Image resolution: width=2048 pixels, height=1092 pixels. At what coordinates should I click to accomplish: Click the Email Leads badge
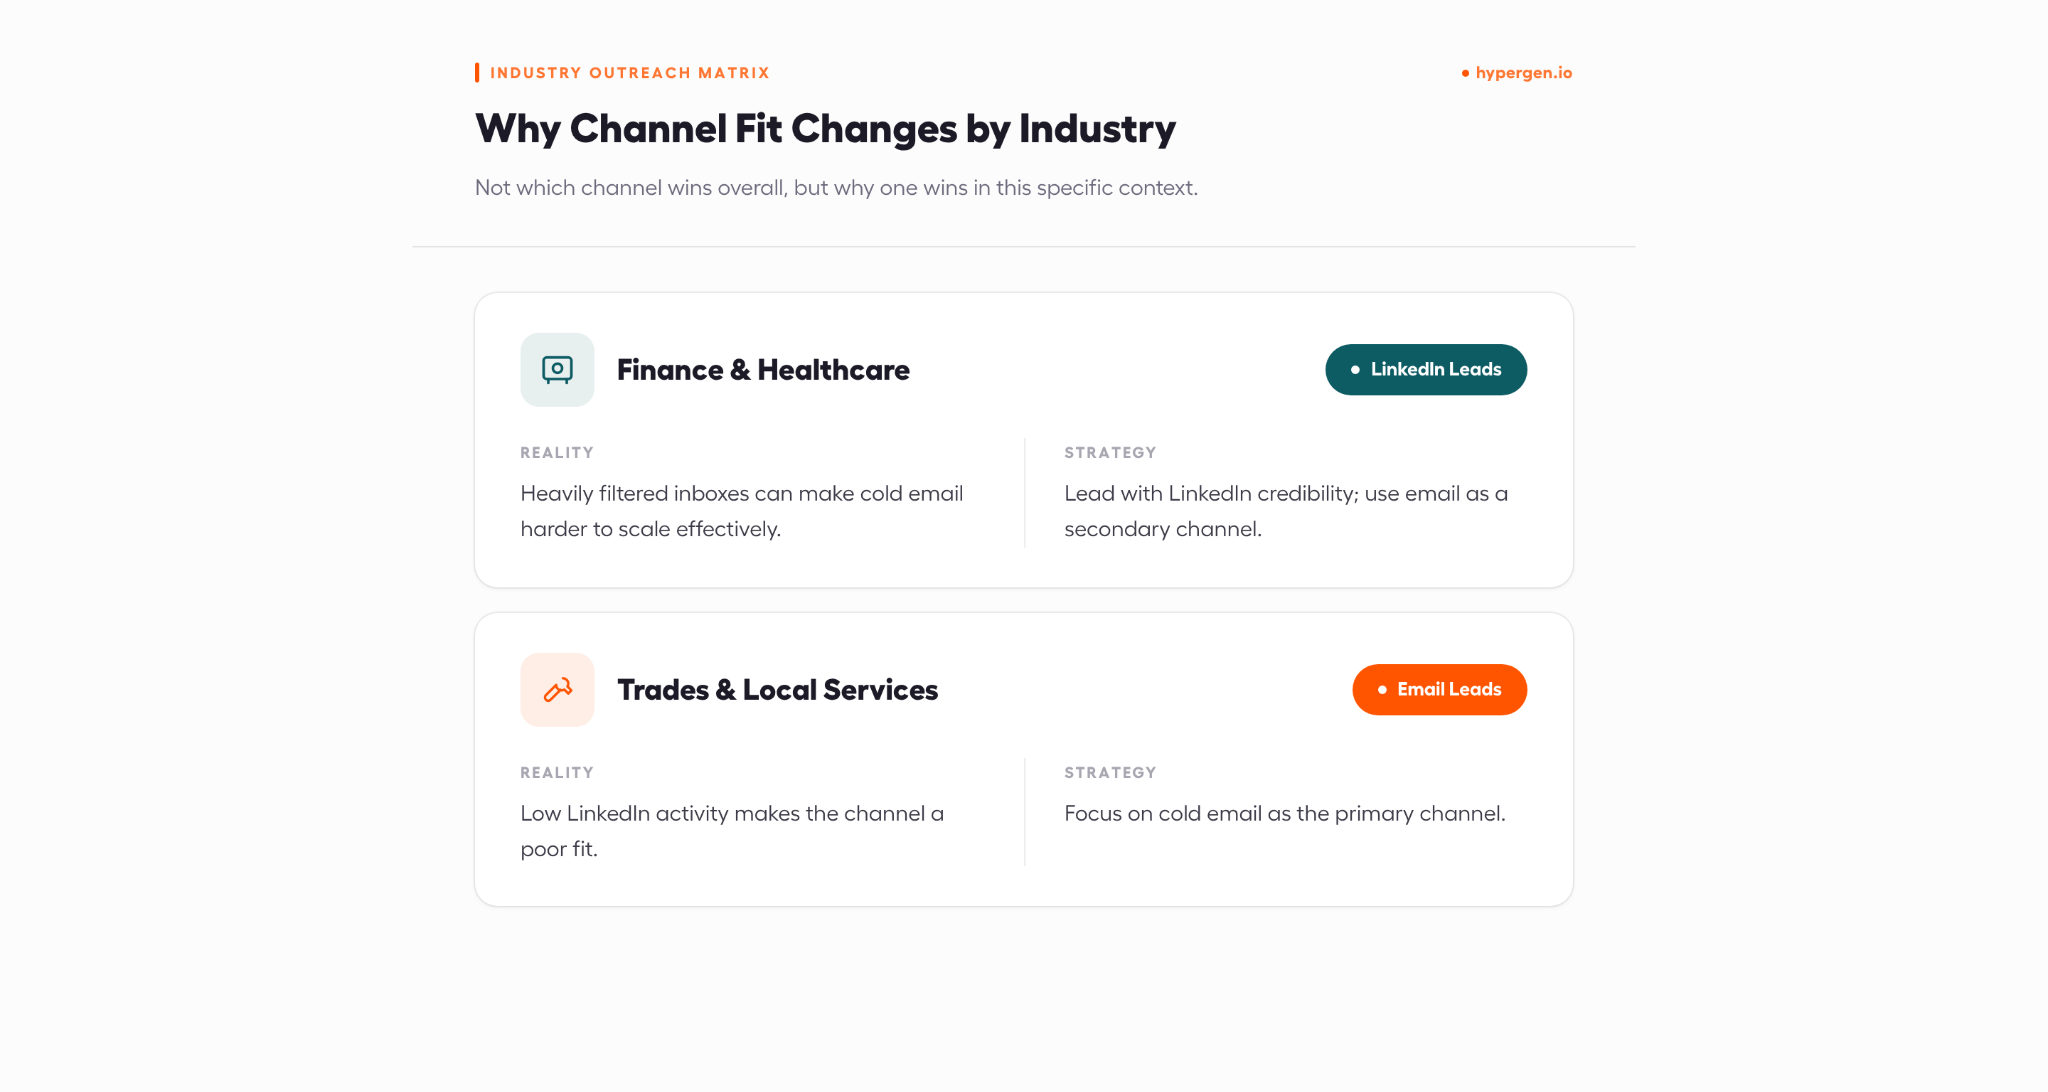pos(1439,690)
